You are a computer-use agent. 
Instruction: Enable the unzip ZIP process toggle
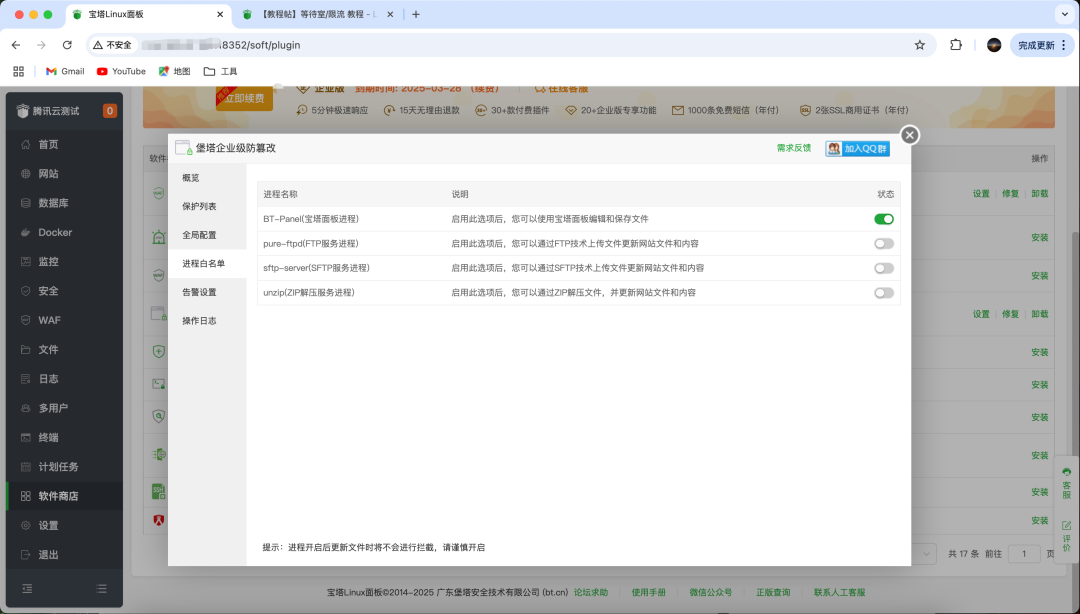[884, 292]
